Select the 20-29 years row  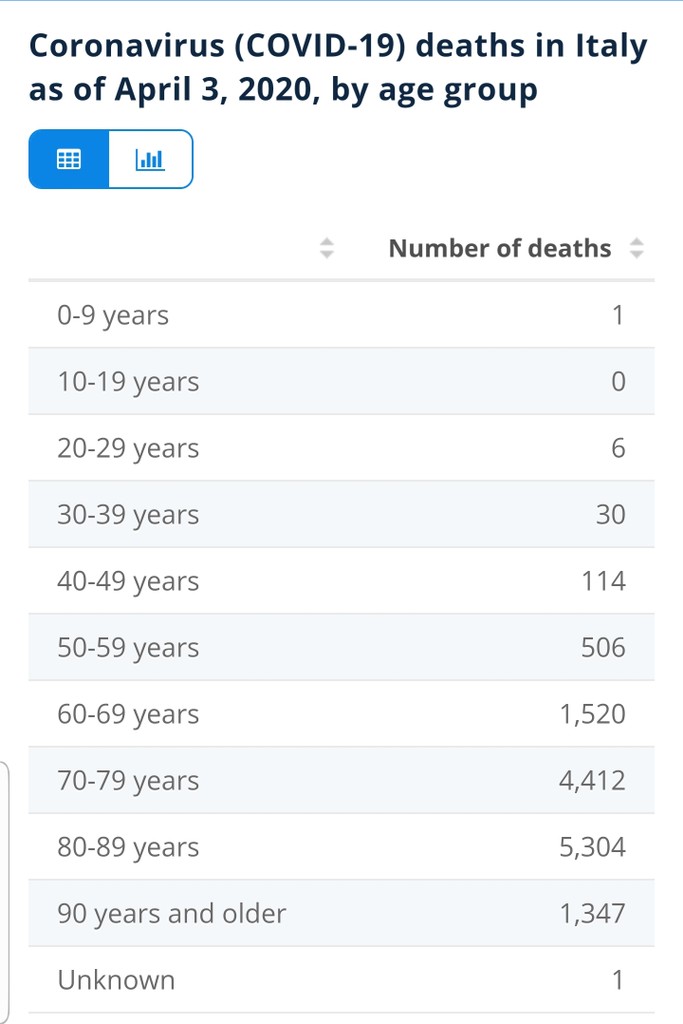point(342,448)
